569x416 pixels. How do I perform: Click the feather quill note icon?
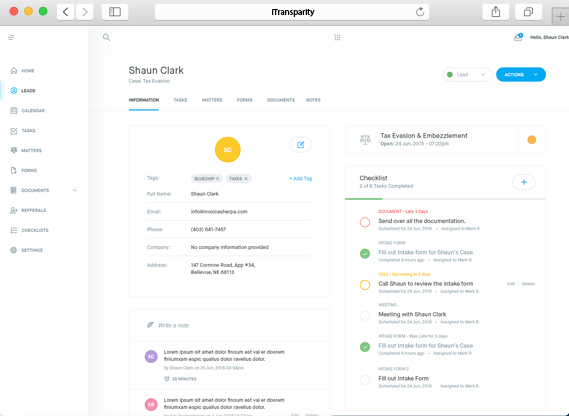(150, 325)
